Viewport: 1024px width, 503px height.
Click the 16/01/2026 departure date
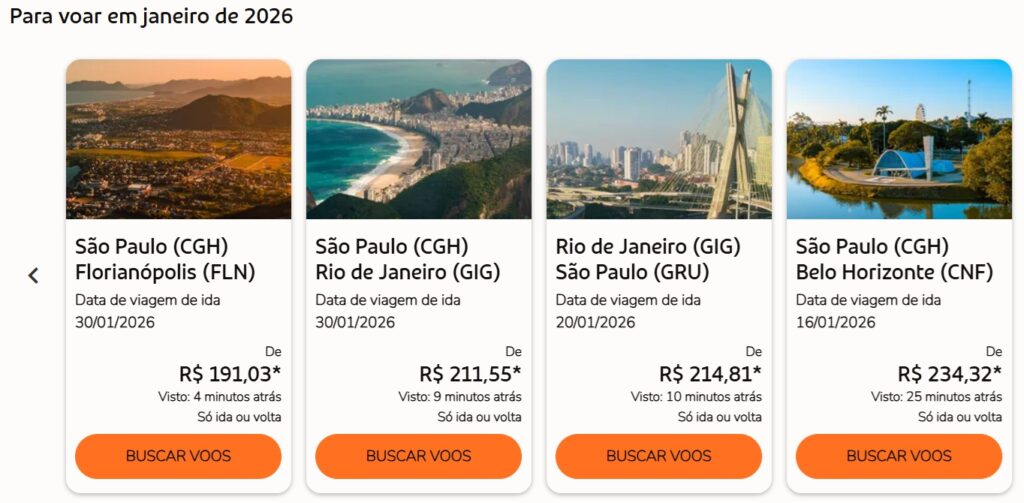(x=835, y=322)
